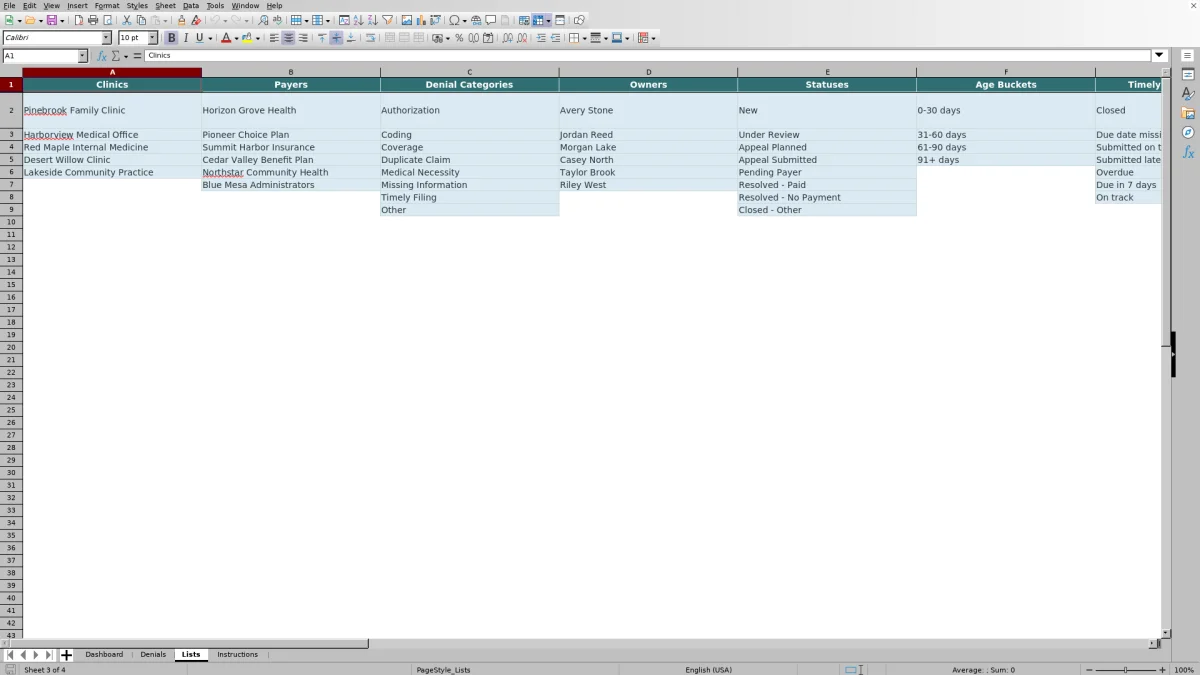The height and width of the screenshot is (675, 1200).
Task: Expand the Font Color dropdown arrow
Action: coord(236,38)
